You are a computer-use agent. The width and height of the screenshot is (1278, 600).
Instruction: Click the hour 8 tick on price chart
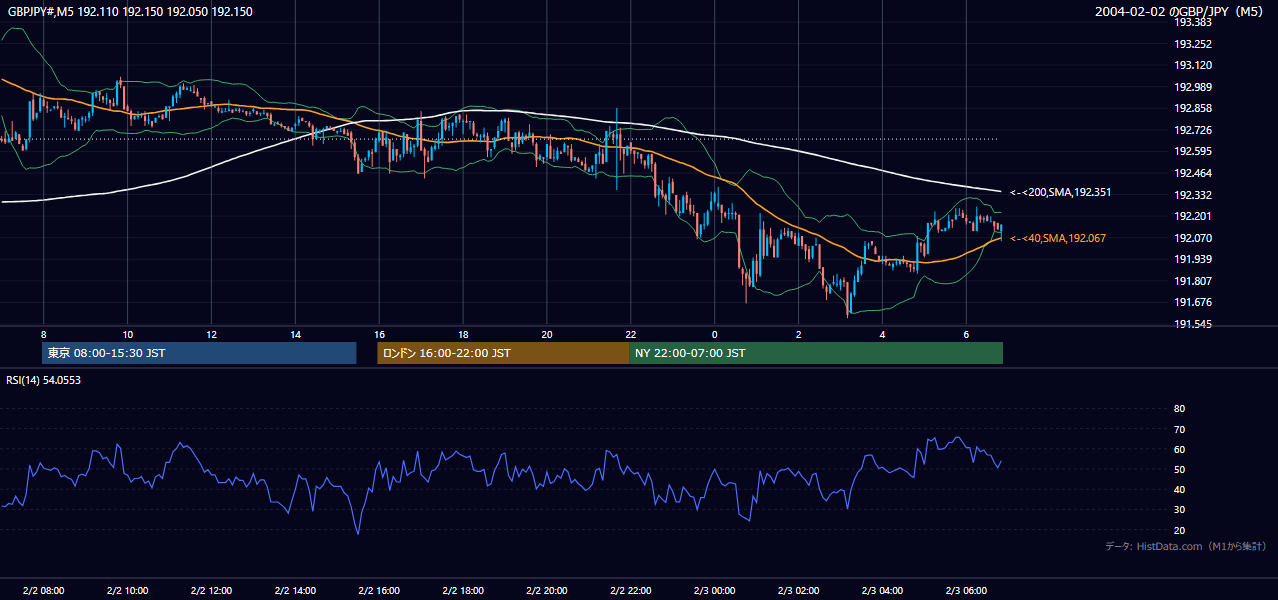(43, 334)
